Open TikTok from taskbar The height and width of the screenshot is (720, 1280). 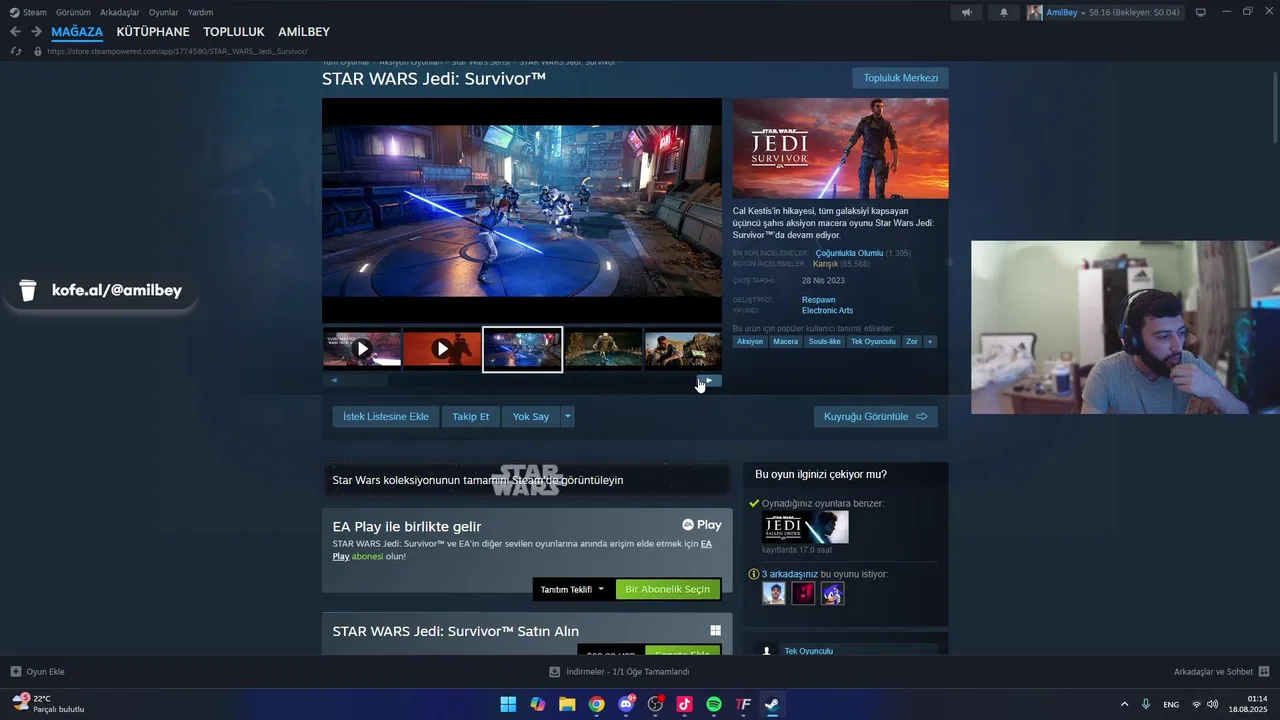pyautogui.click(x=684, y=704)
